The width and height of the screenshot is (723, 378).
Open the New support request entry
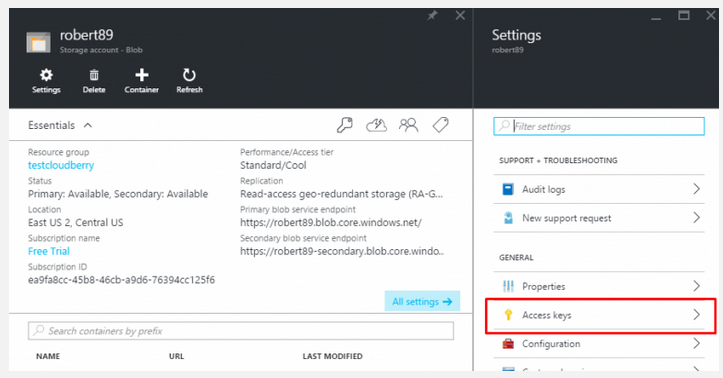[x=599, y=218]
